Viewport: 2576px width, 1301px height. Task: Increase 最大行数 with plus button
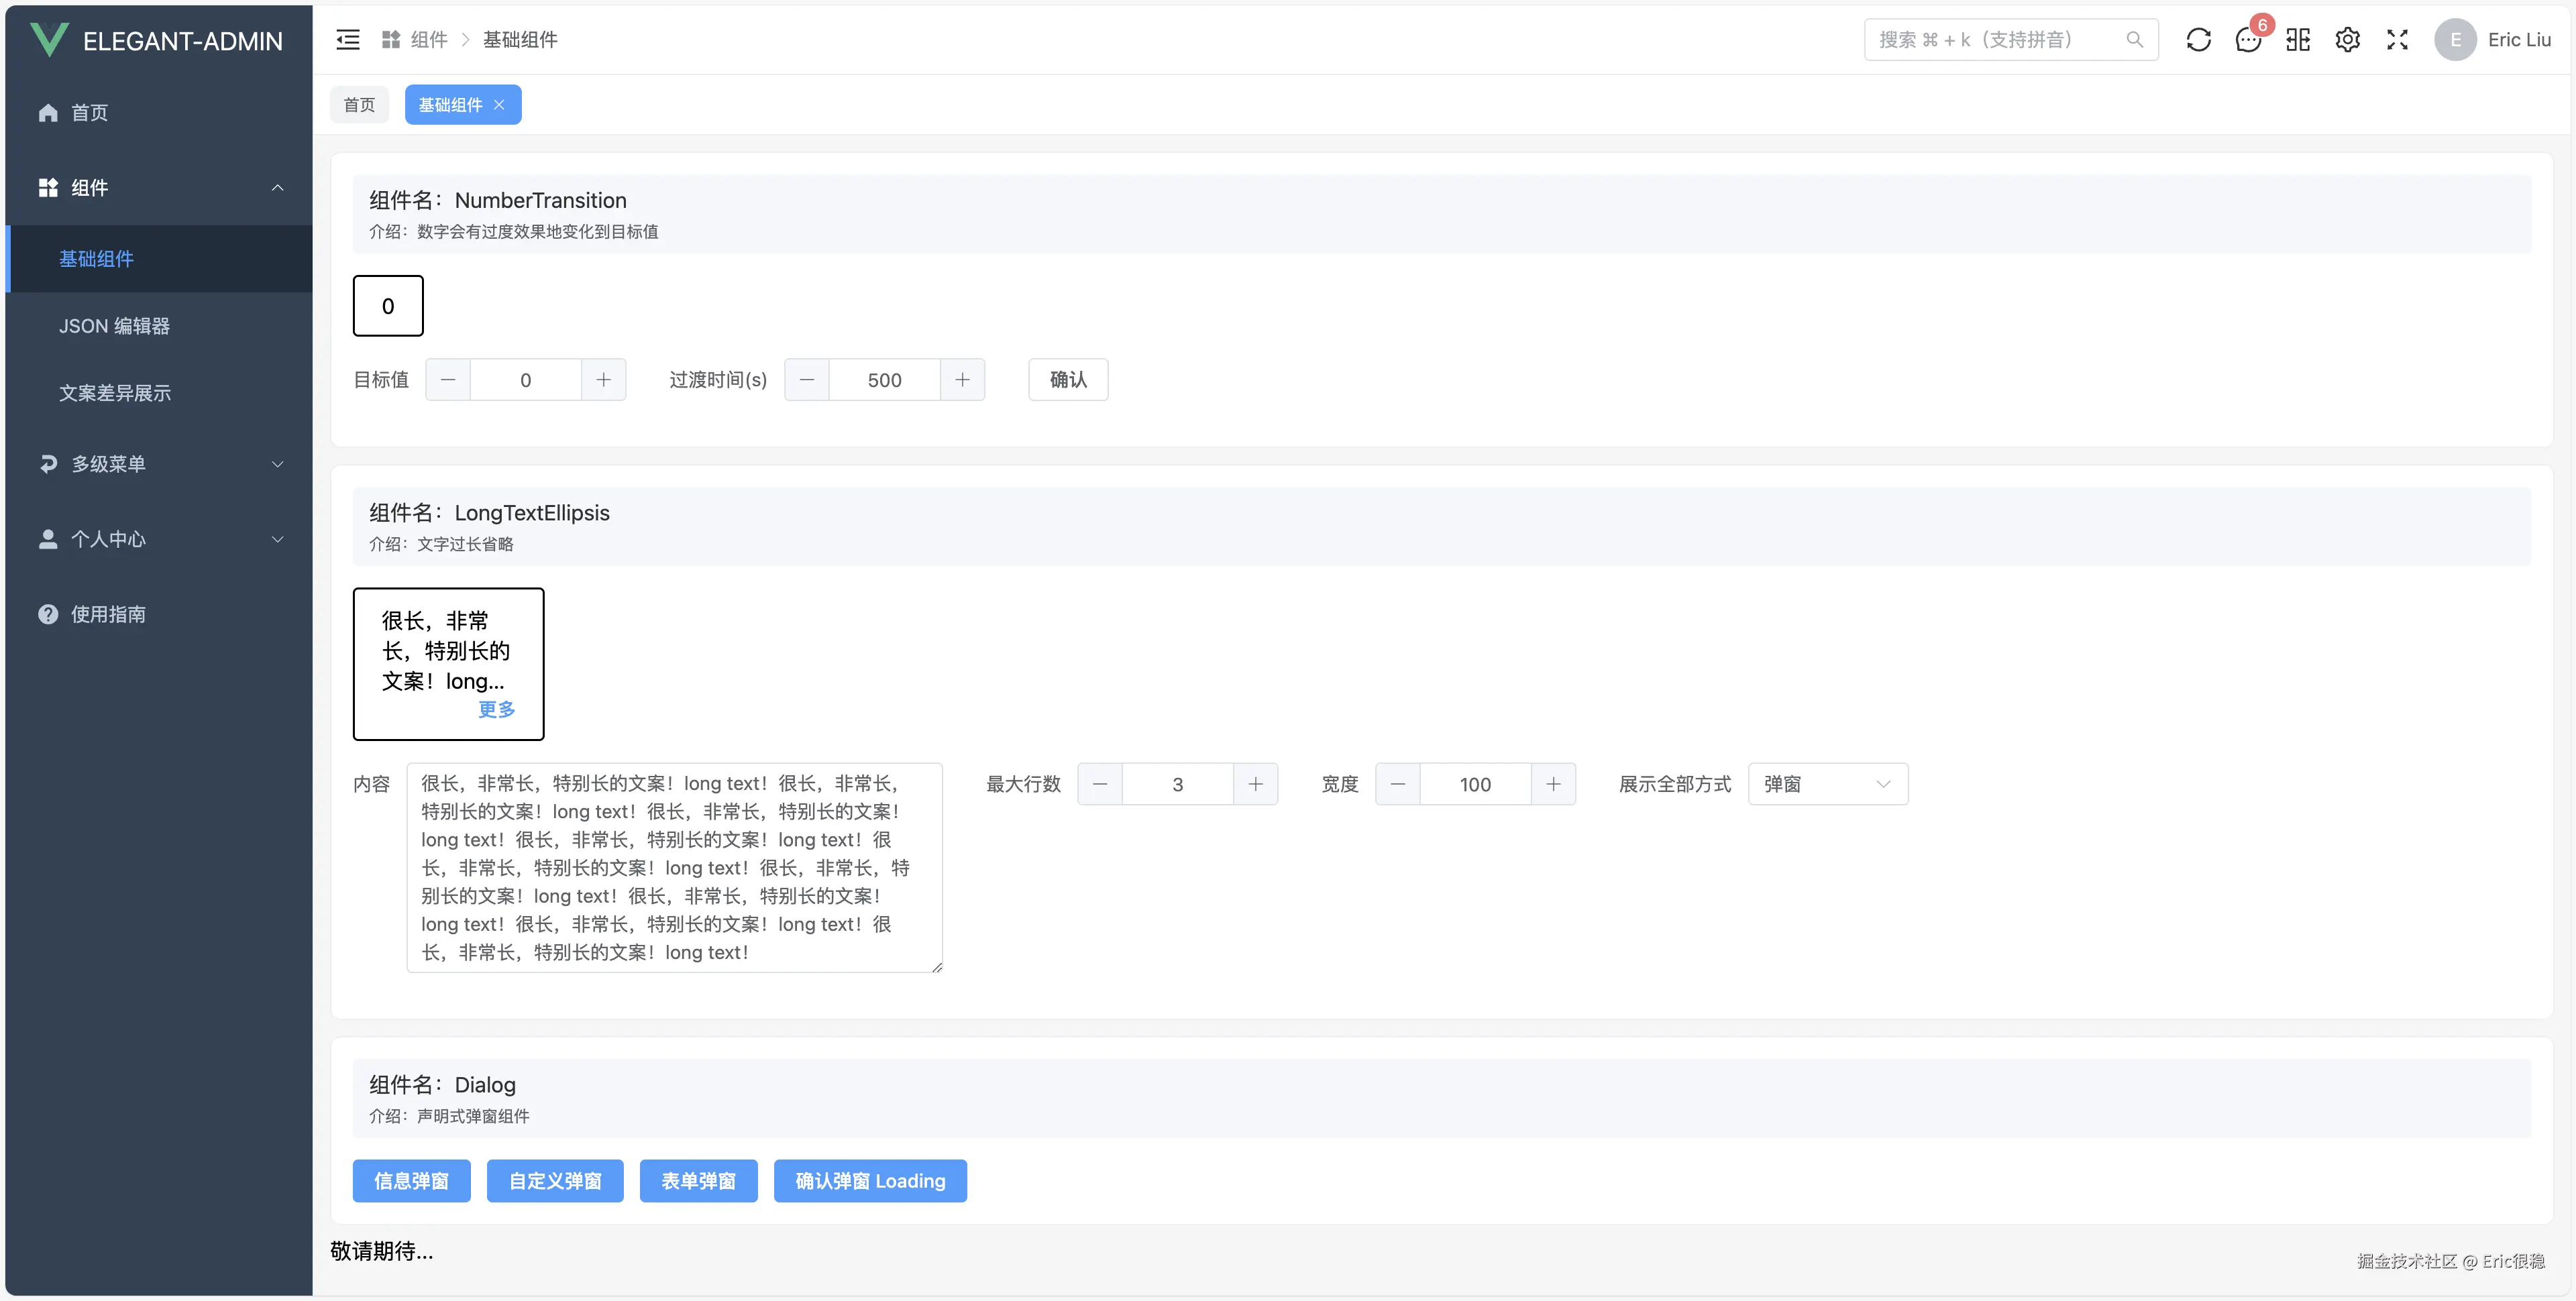pyautogui.click(x=1255, y=784)
